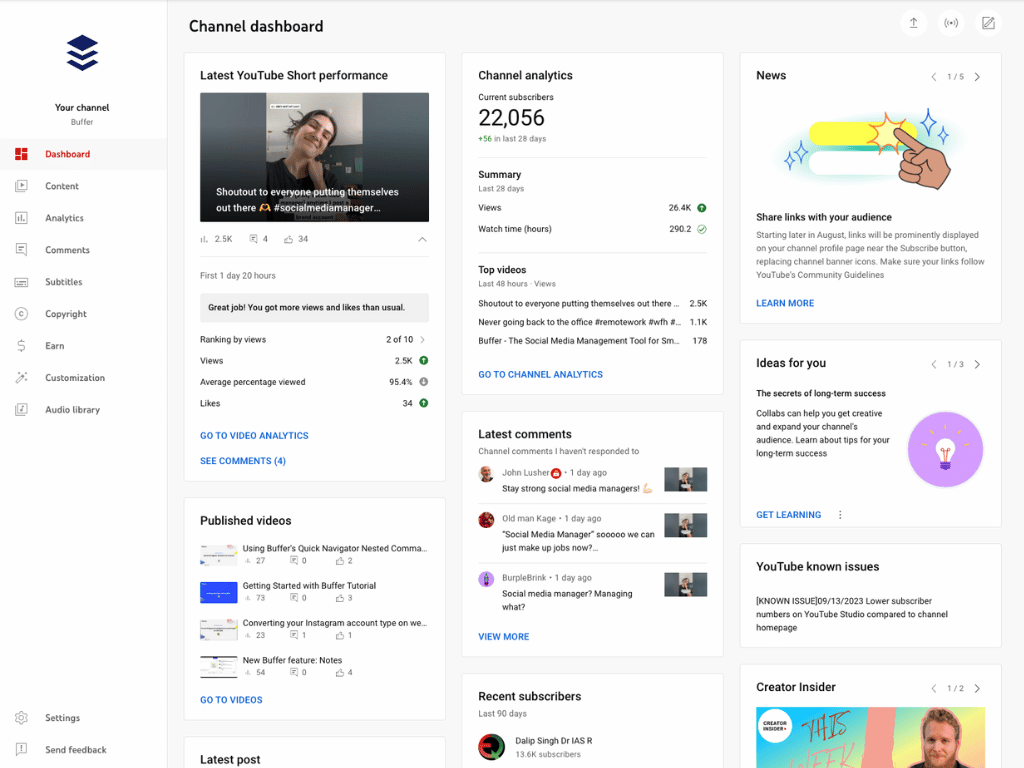Open the Audio library icon

(x=21, y=409)
